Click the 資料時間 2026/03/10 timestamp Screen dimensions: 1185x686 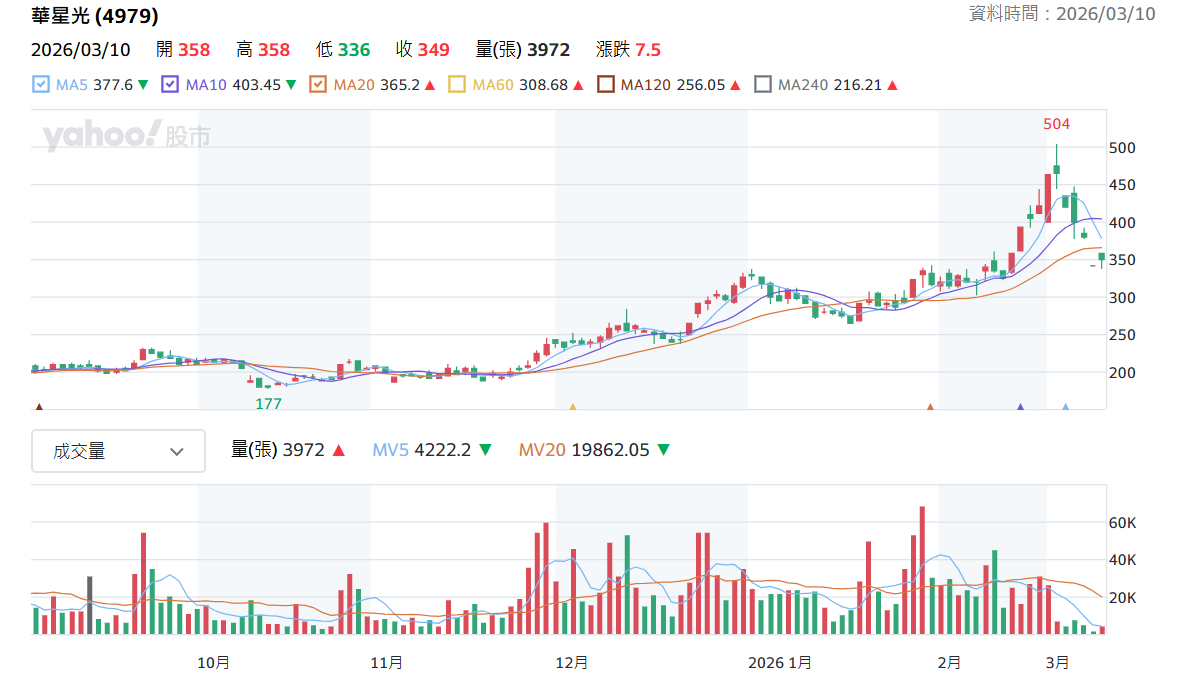(1062, 14)
